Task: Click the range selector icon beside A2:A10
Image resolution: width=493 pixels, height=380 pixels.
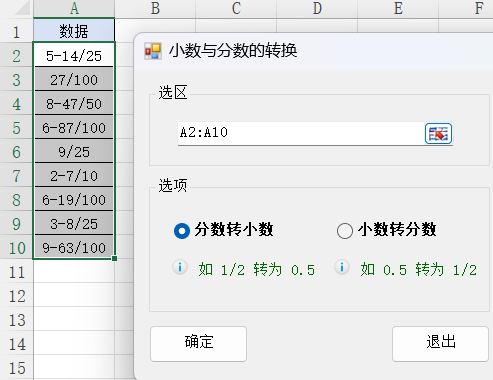Action: [x=438, y=134]
